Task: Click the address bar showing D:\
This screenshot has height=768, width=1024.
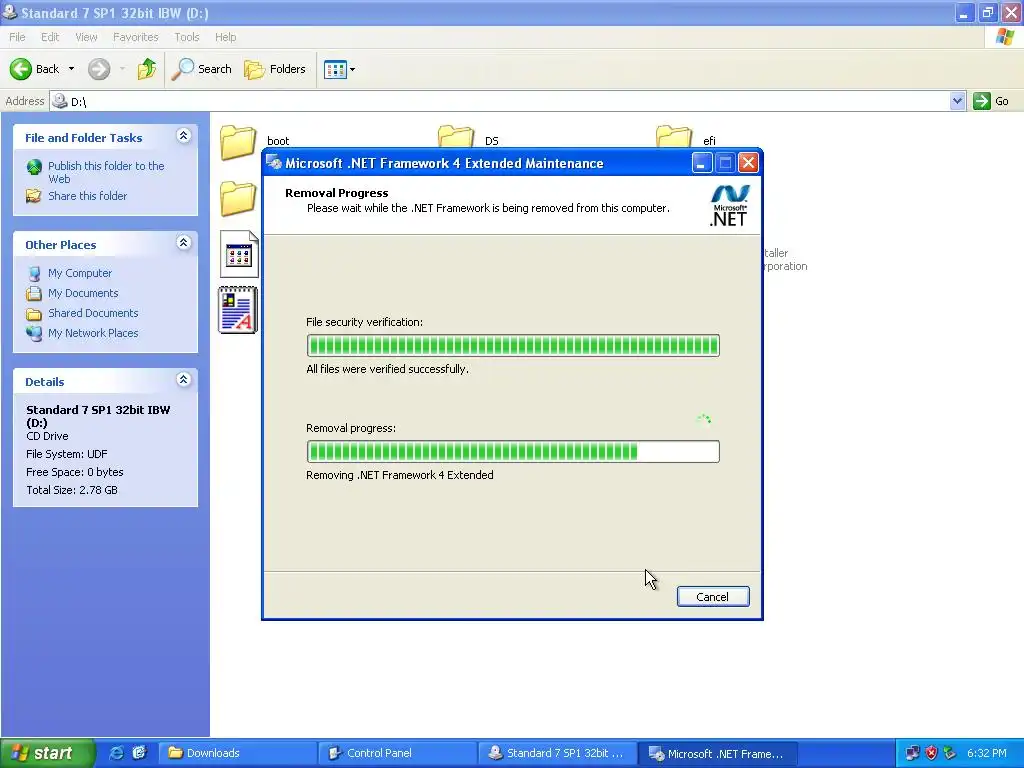Action: pos(500,101)
